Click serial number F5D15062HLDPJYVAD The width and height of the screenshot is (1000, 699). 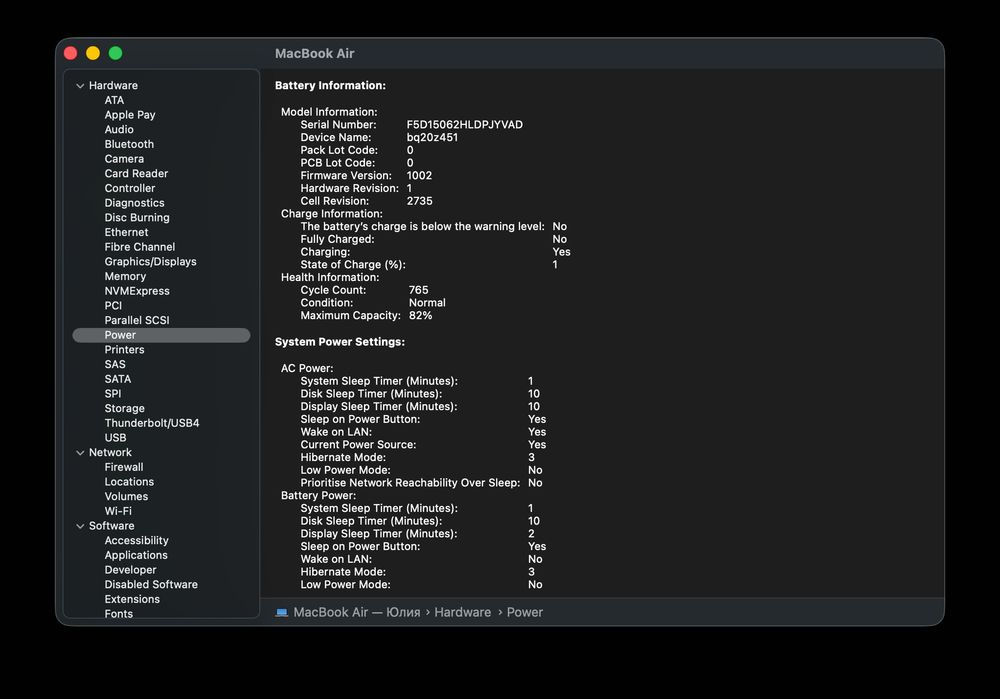pos(465,124)
